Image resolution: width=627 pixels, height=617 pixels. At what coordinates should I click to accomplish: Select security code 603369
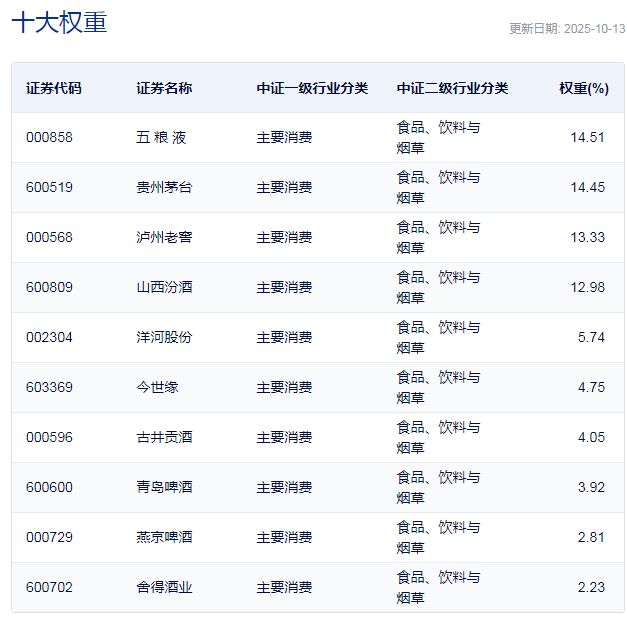point(49,387)
